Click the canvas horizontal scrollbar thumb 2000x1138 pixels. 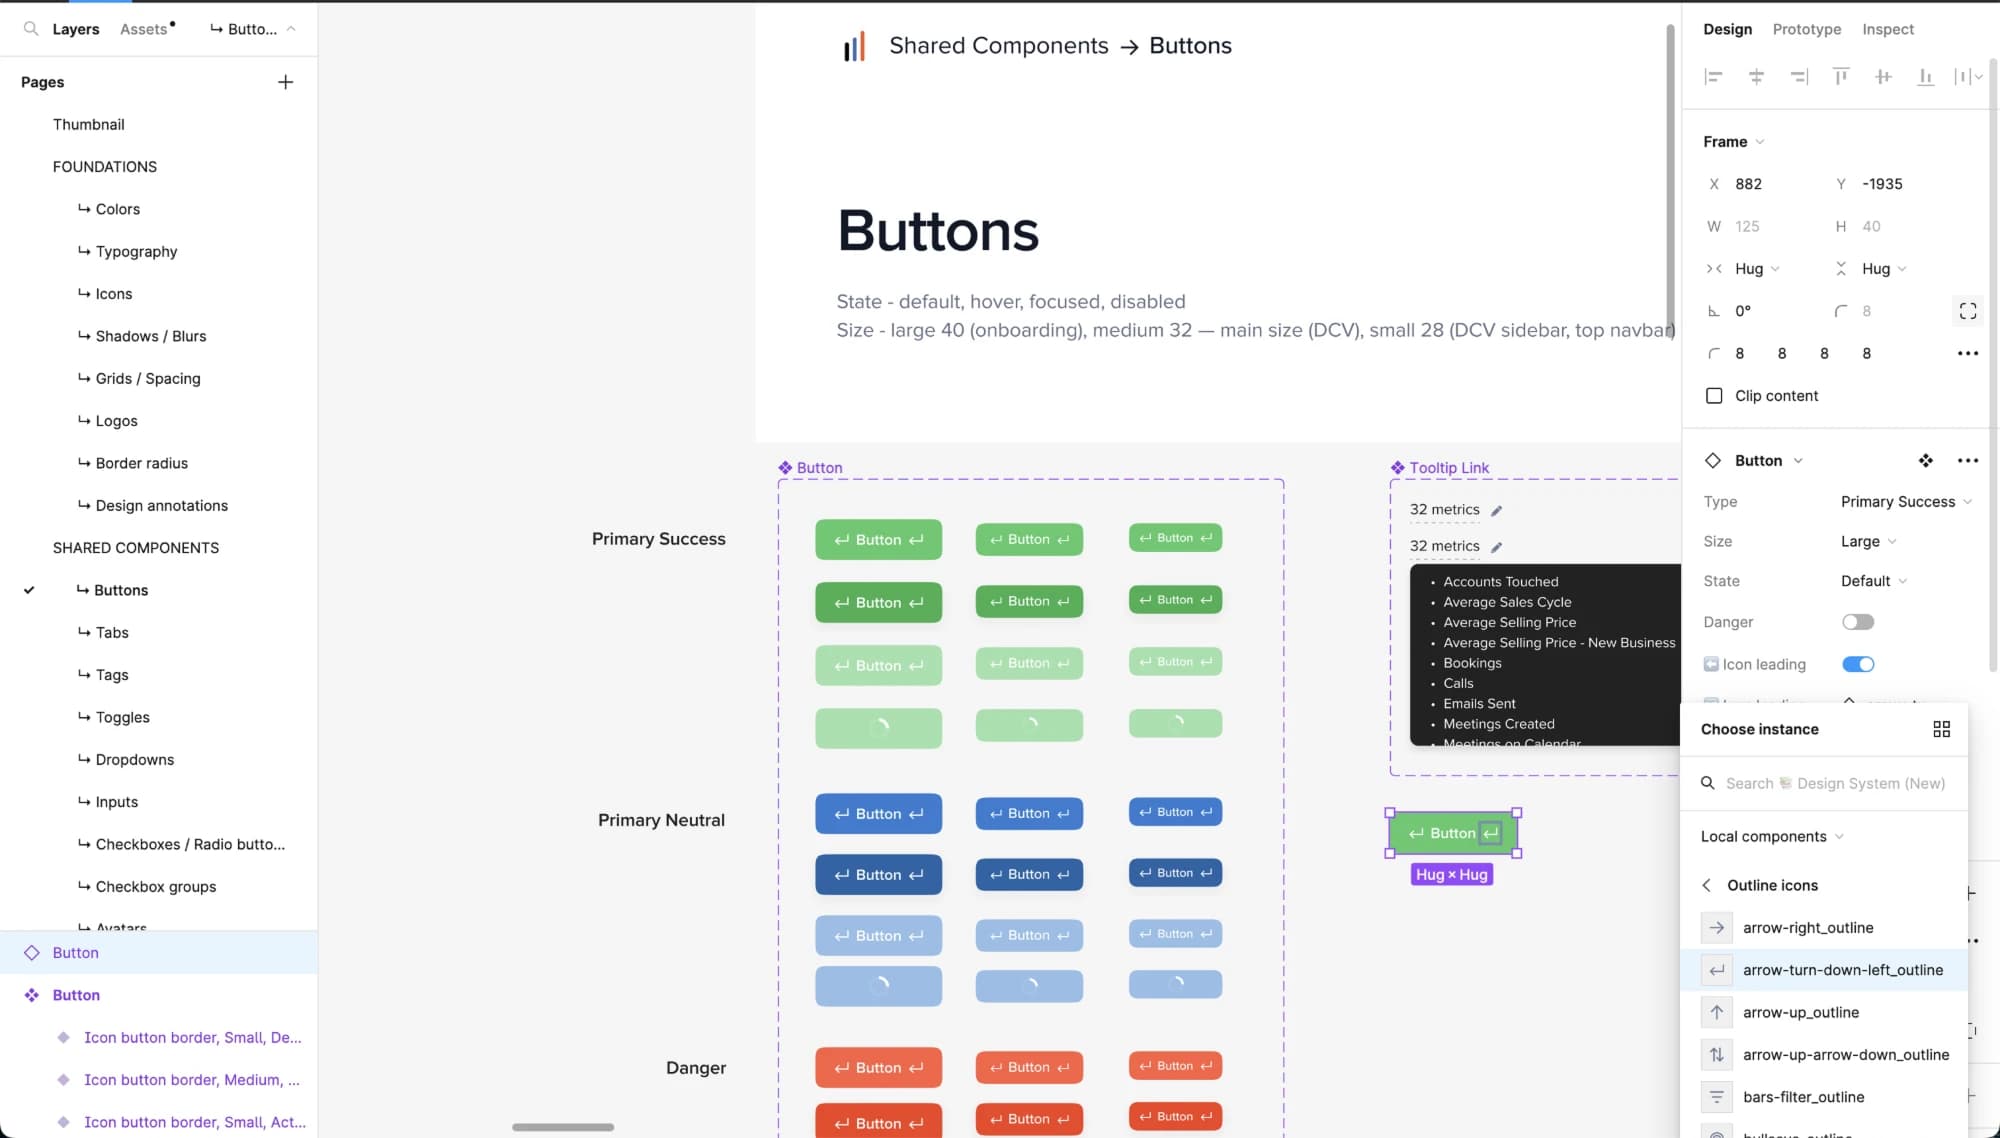[x=563, y=1127]
